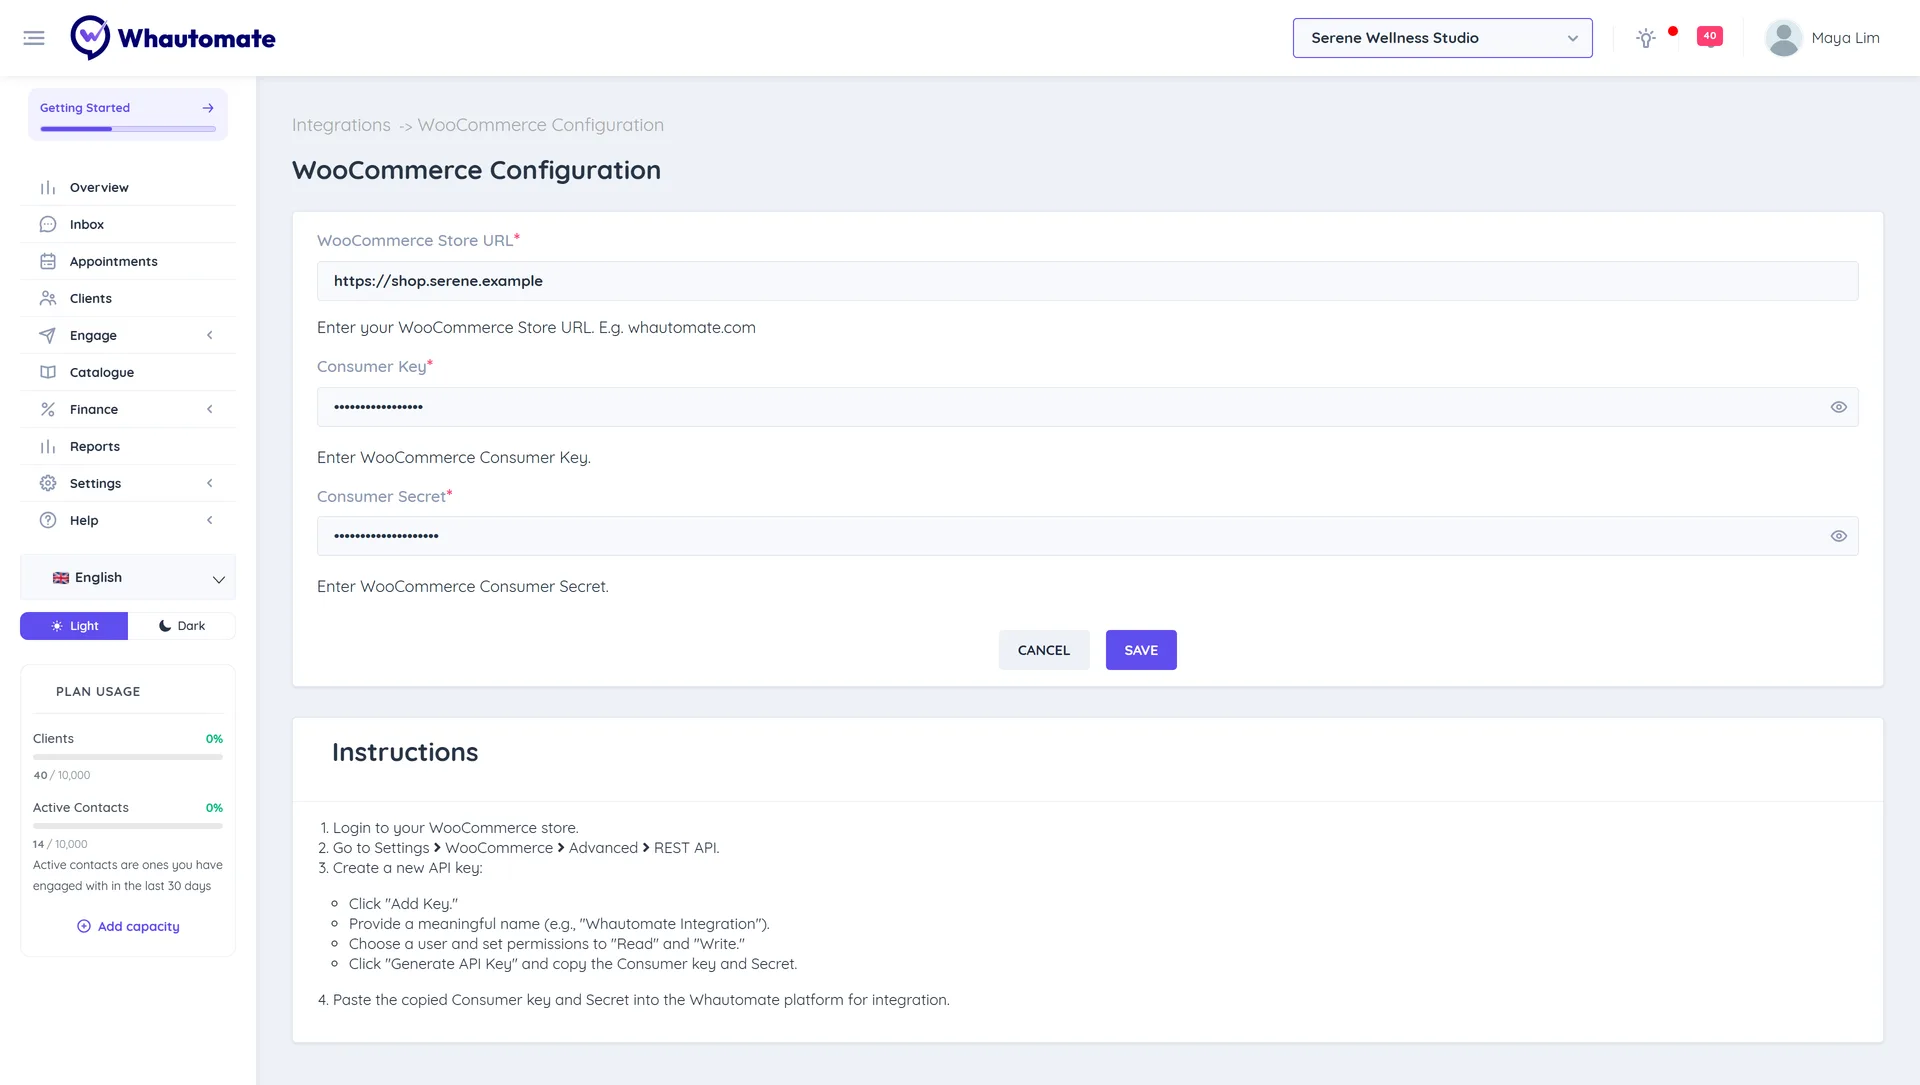Click Maya Lim's profile avatar
Viewport: 1920px width, 1085px height.
[1783, 38]
